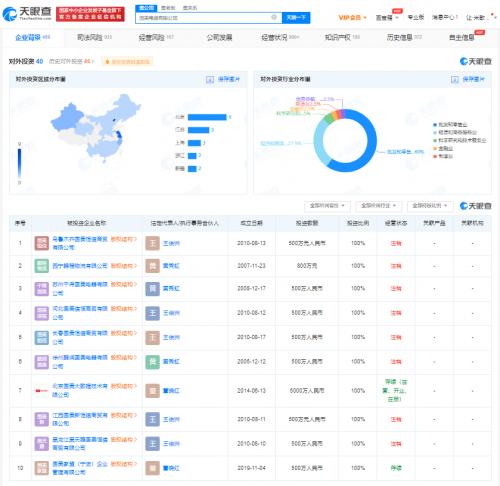Expand the 百宝箱 menu
500x486 pixels.
(387, 17)
